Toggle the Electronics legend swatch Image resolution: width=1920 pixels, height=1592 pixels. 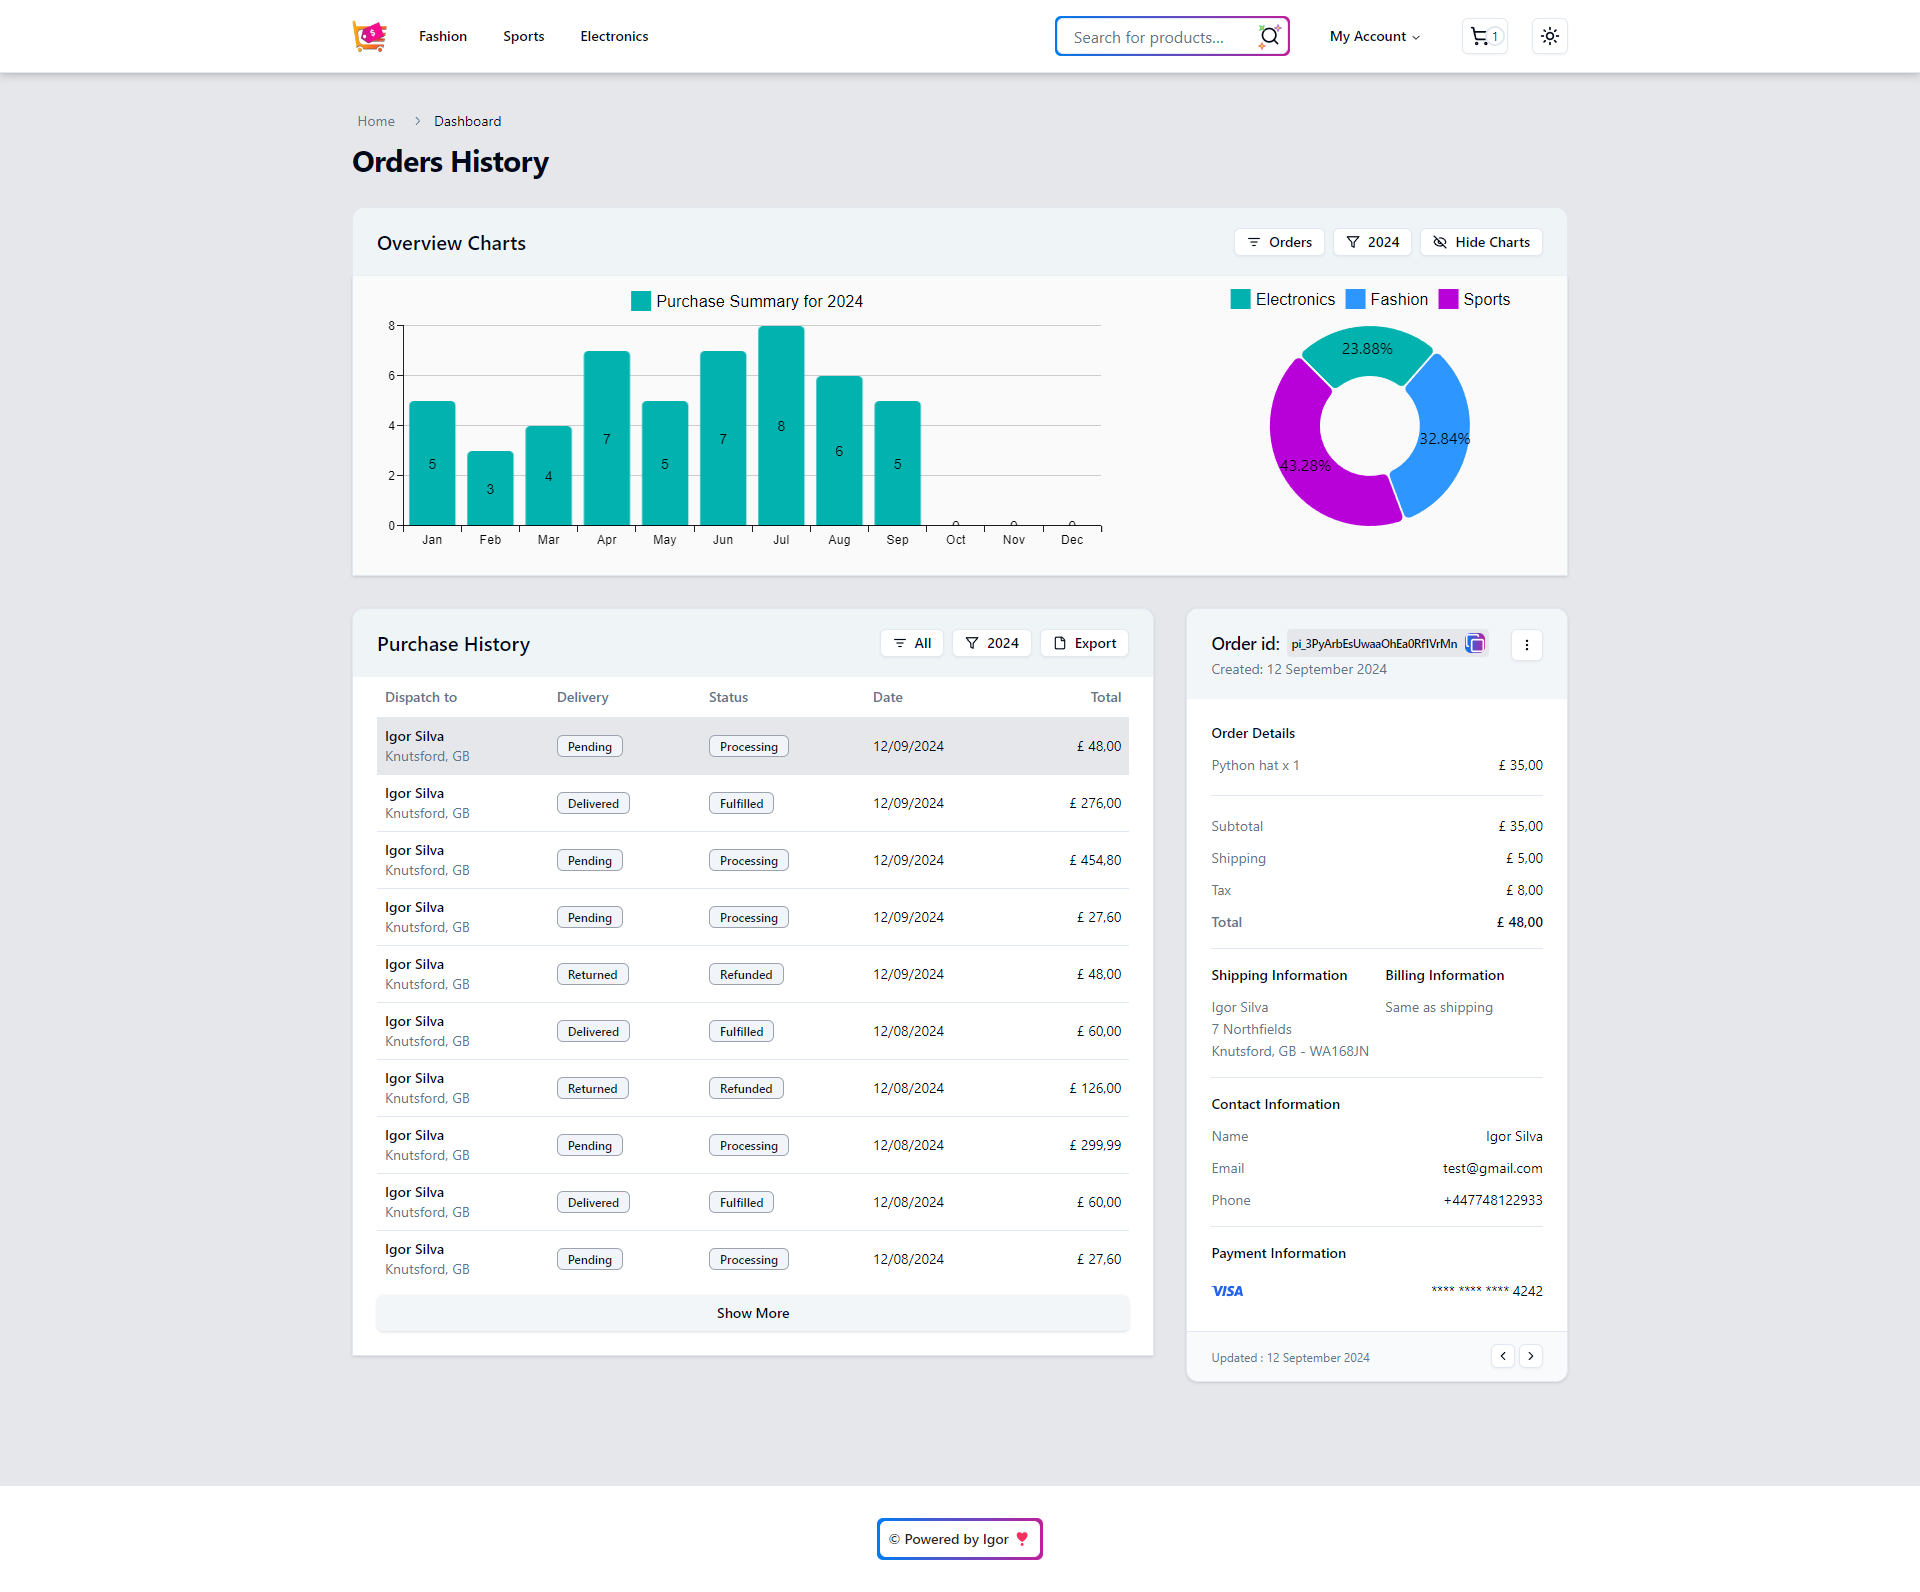tap(1240, 299)
